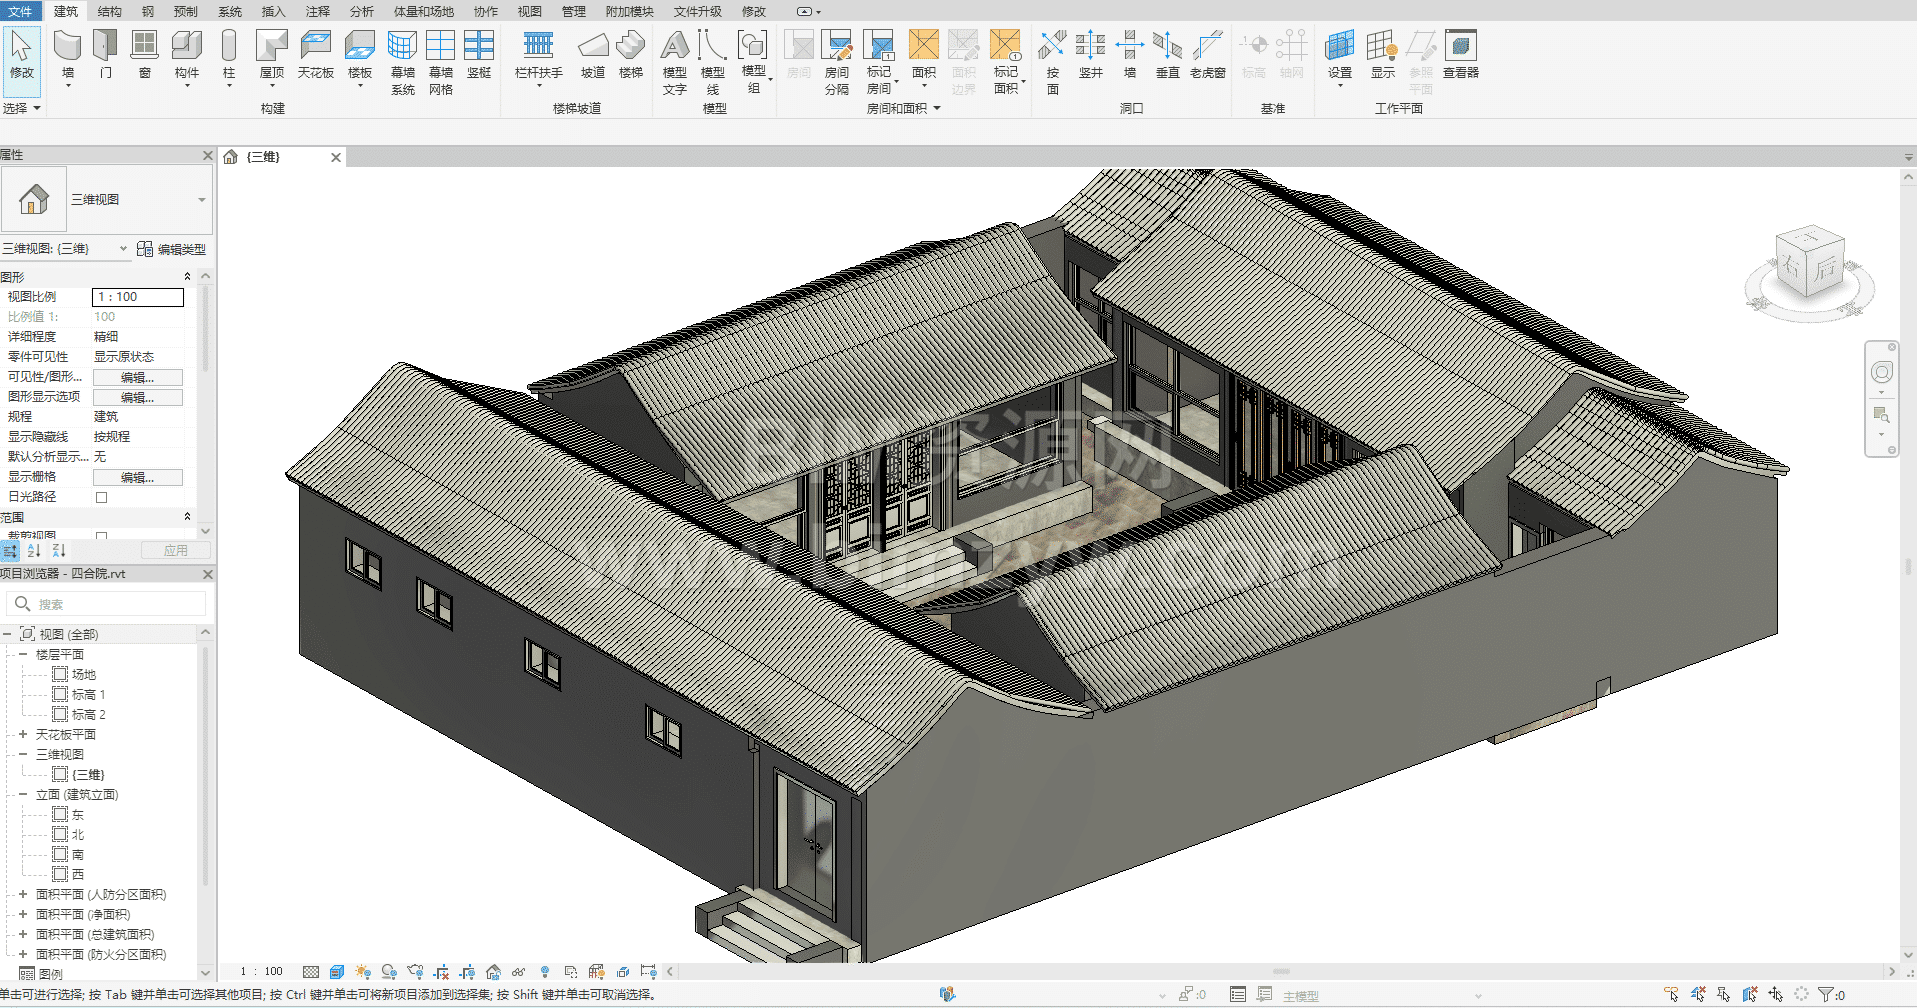Open the 标高 1 floor plan
1917x1008 pixels.
click(88, 694)
